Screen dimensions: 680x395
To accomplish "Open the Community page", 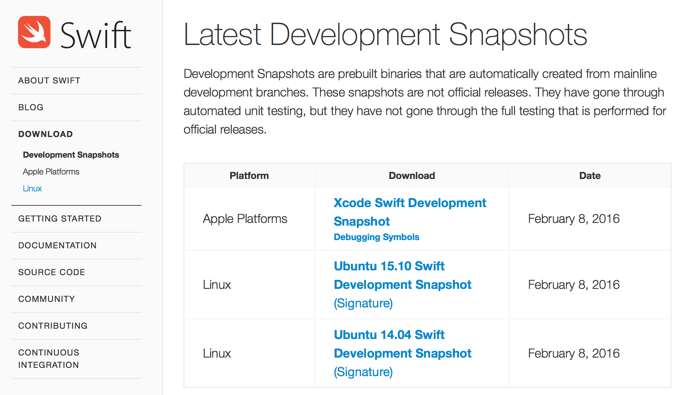I will (46, 299).
